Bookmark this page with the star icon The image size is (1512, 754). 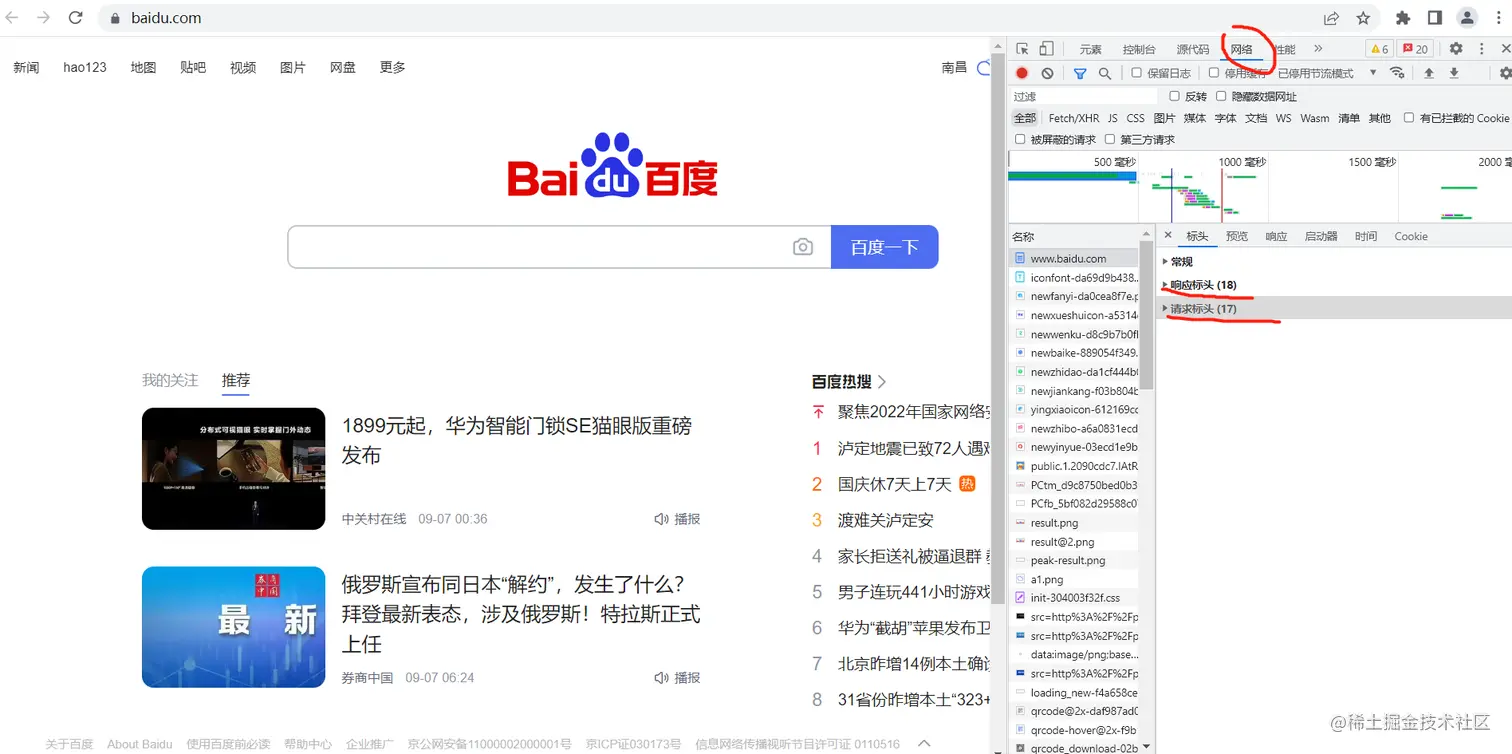(x=1363, y=18)
